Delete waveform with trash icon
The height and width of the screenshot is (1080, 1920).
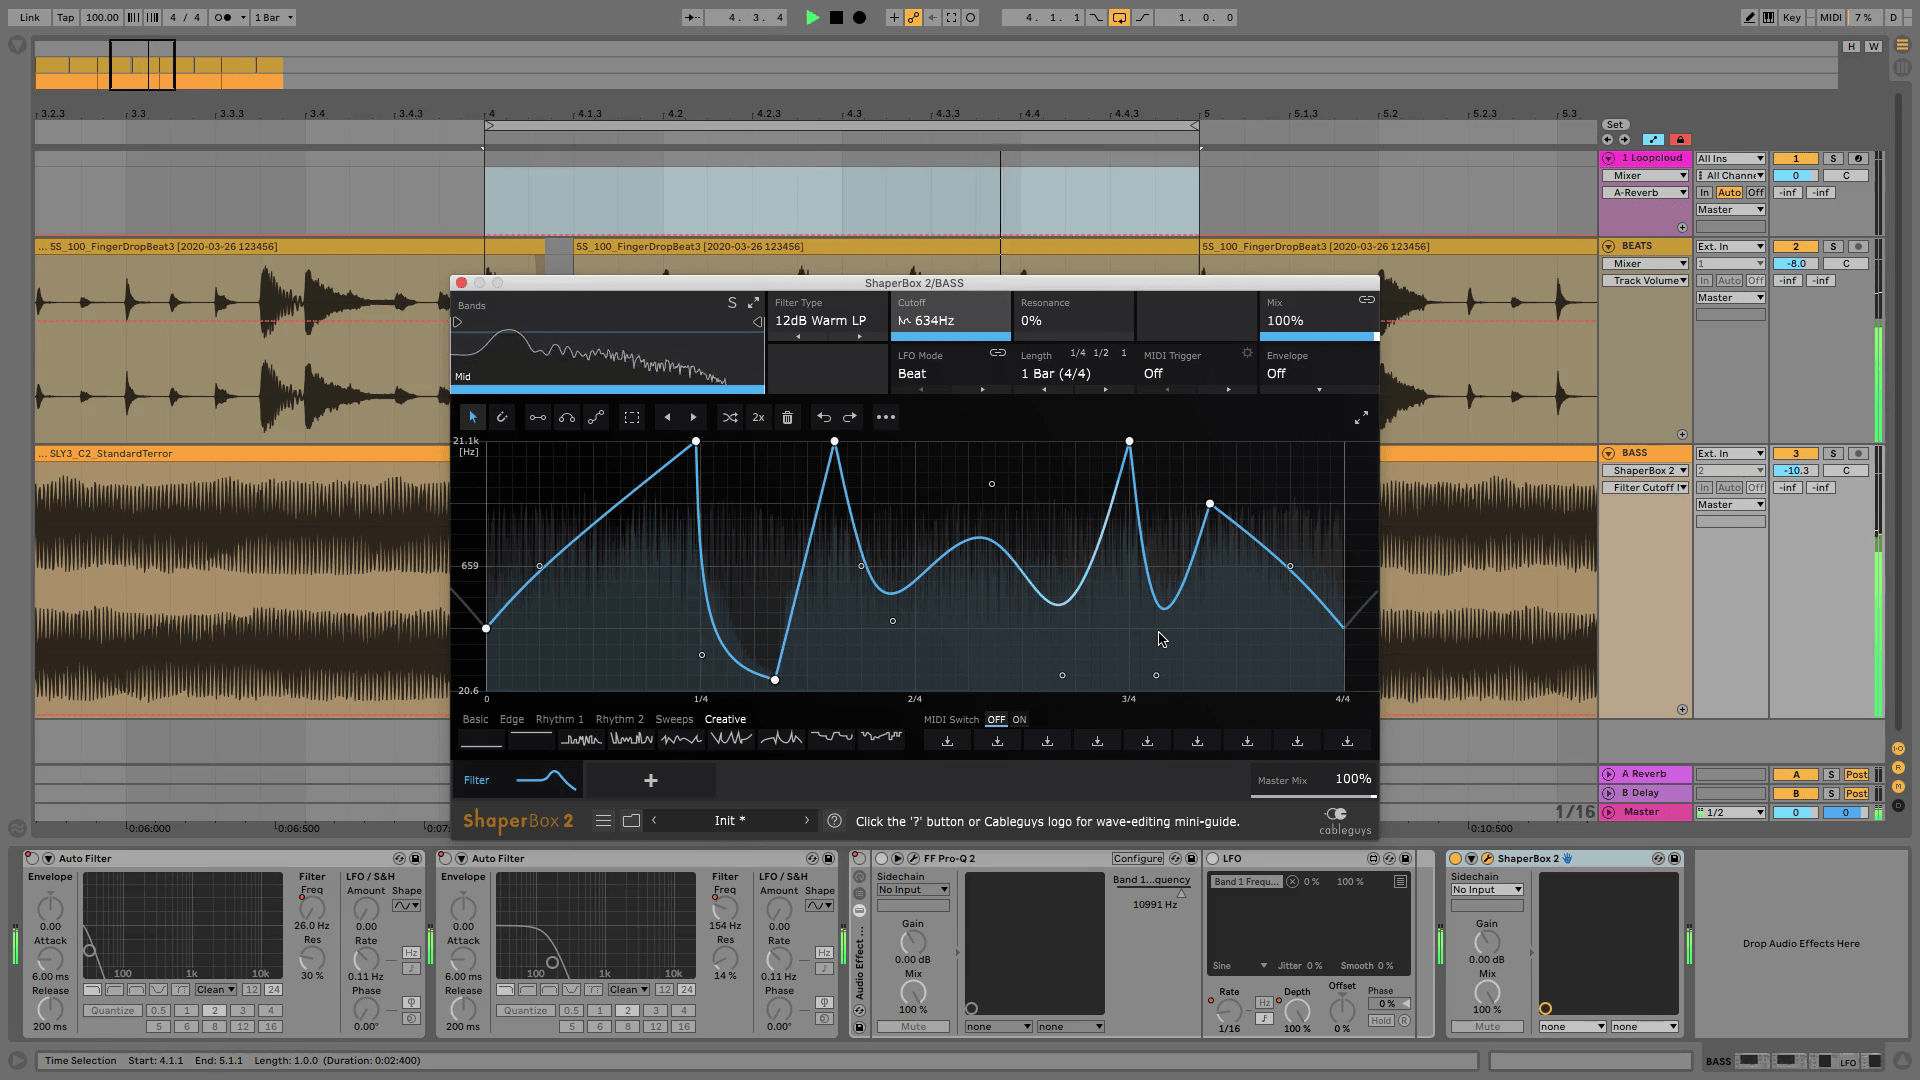(x=787, y=418)
